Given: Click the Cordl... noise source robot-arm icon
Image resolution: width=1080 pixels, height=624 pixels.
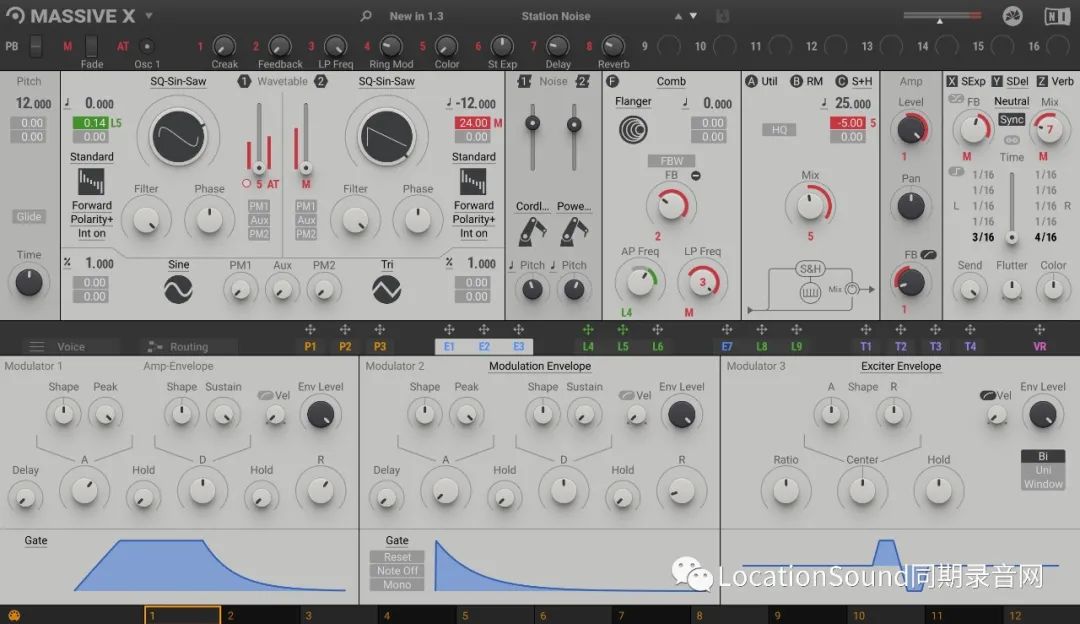Looking at the screenshot, I should pyautogui.click(x=532, y=232).
